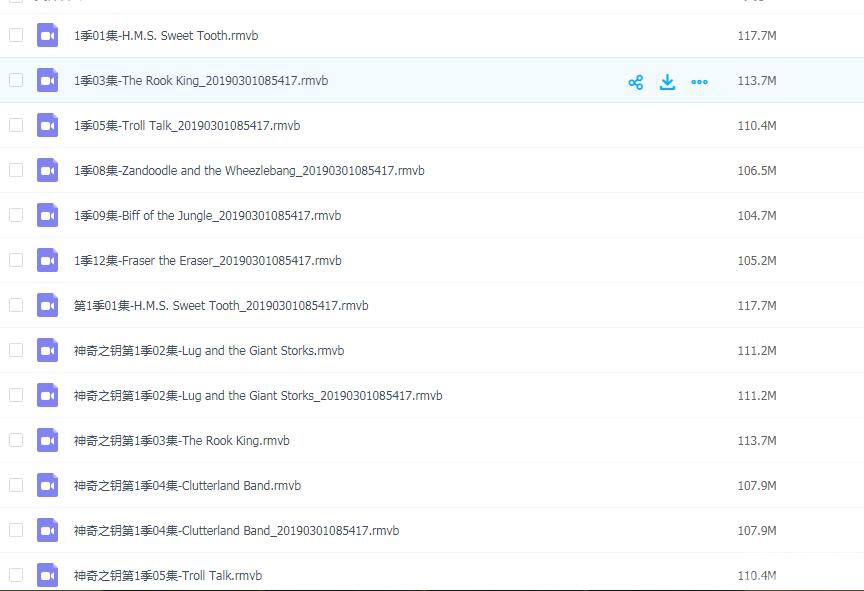Tick checkbox for Zandoodle and the Wheezlebang
The height and width of the screenshot is (591, 864).
point(16,171)
